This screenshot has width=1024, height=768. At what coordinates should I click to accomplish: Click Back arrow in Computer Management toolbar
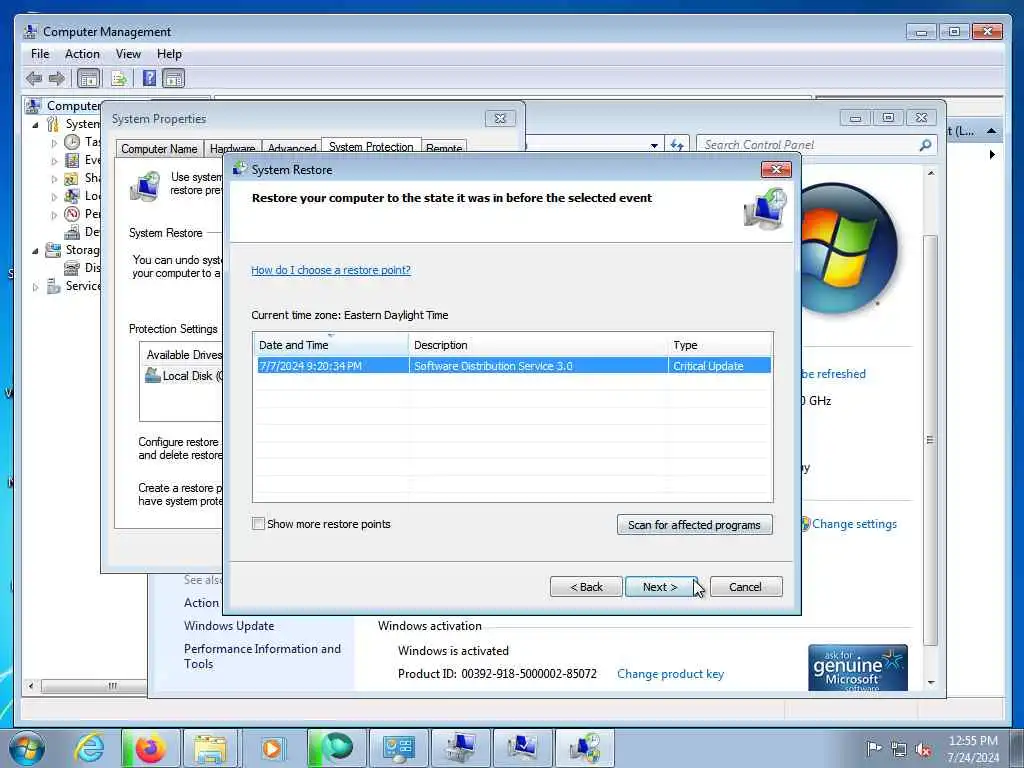coord(34,79)
